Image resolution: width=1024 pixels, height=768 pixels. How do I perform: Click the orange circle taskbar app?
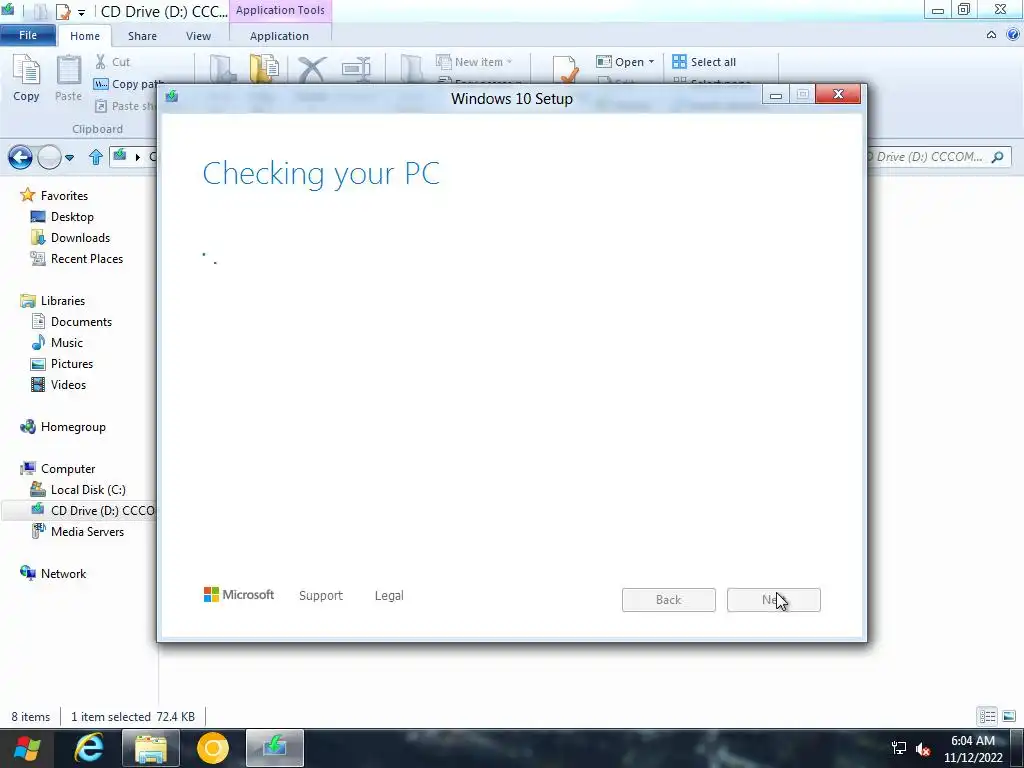[x=213, y=748]
